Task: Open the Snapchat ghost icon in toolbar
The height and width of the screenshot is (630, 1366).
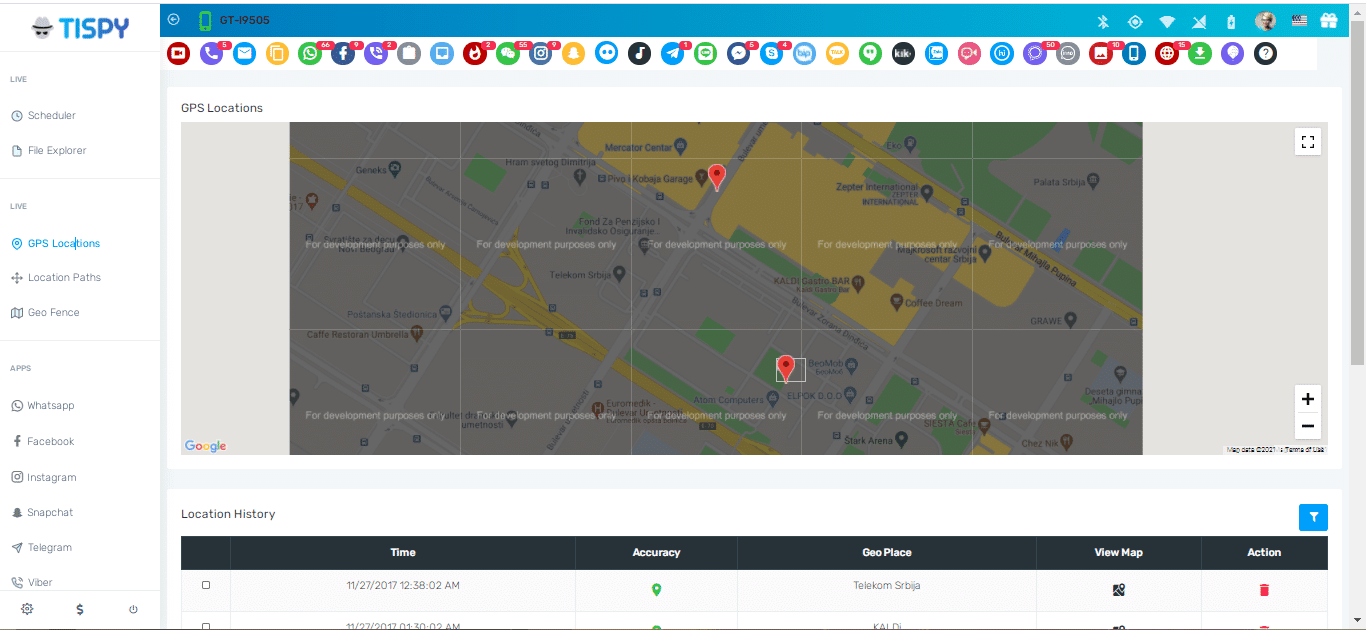Action: coord(573,54)
